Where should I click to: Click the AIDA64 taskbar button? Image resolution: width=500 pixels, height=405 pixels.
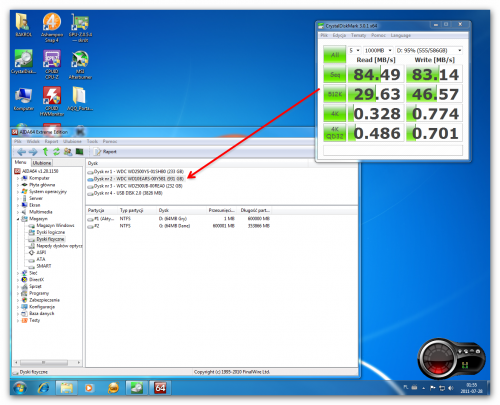click(x=160, y=388)
